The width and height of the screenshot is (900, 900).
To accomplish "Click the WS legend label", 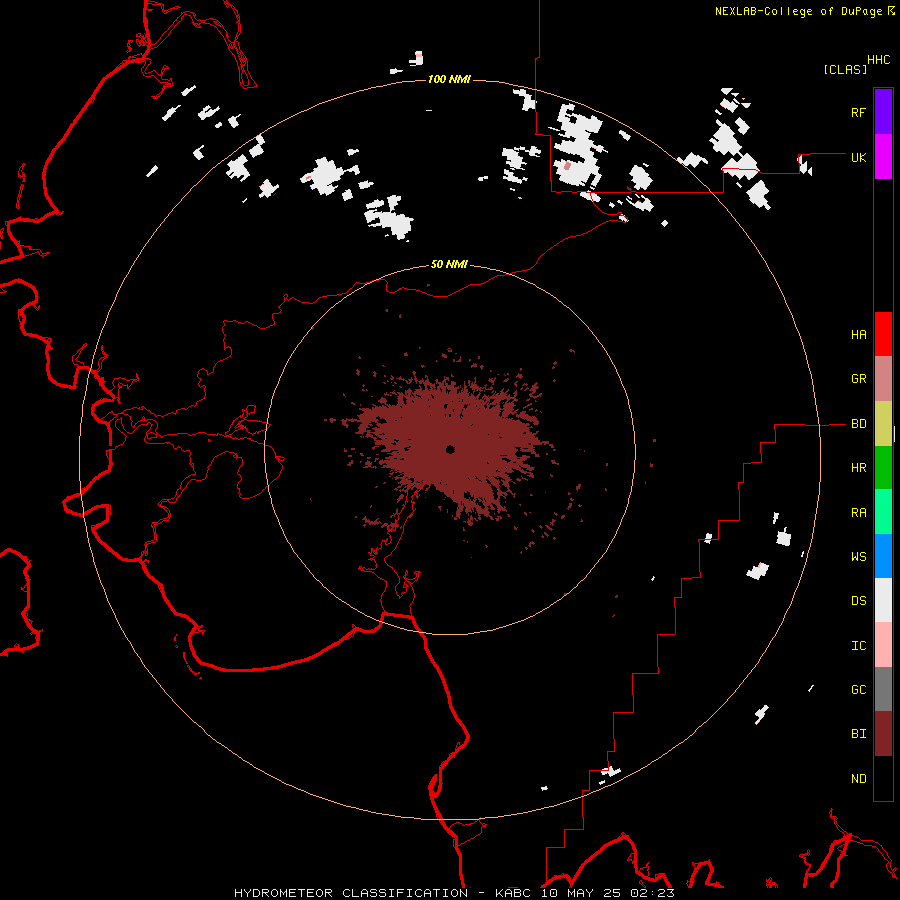I will pyautogui.click(x=858, y=557).
